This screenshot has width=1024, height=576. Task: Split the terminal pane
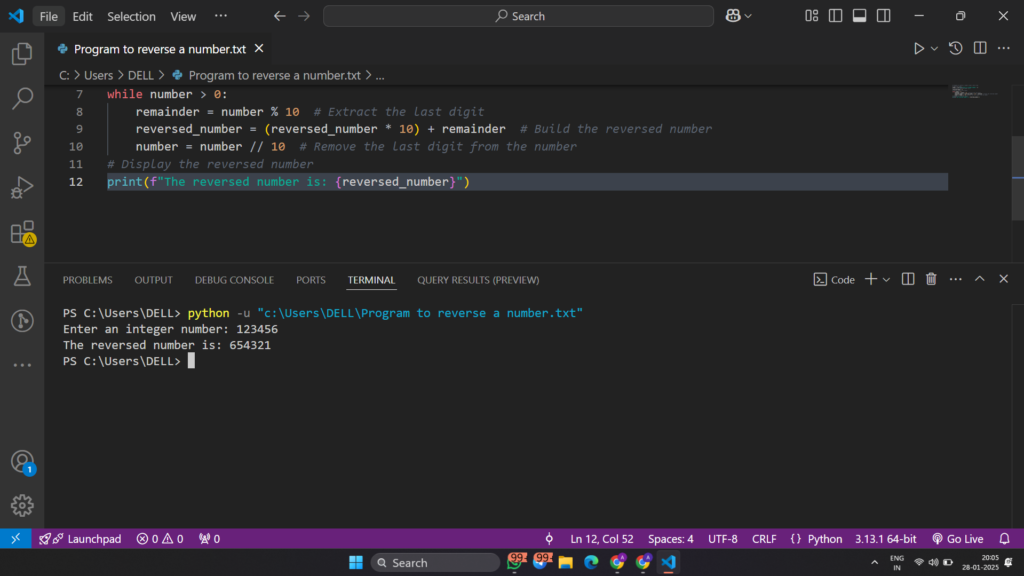pos(908,280)
